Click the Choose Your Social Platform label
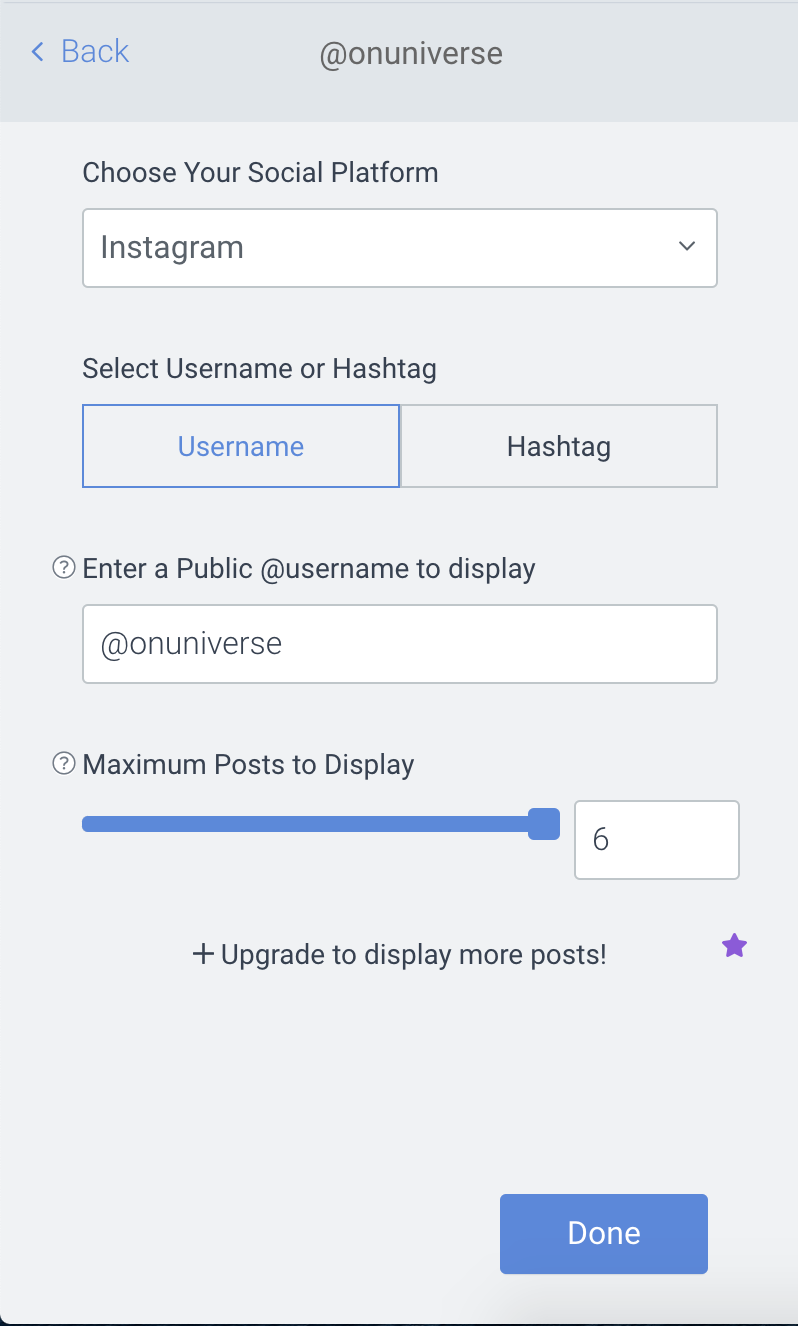 pyautogui.click(x=260, y=173)
